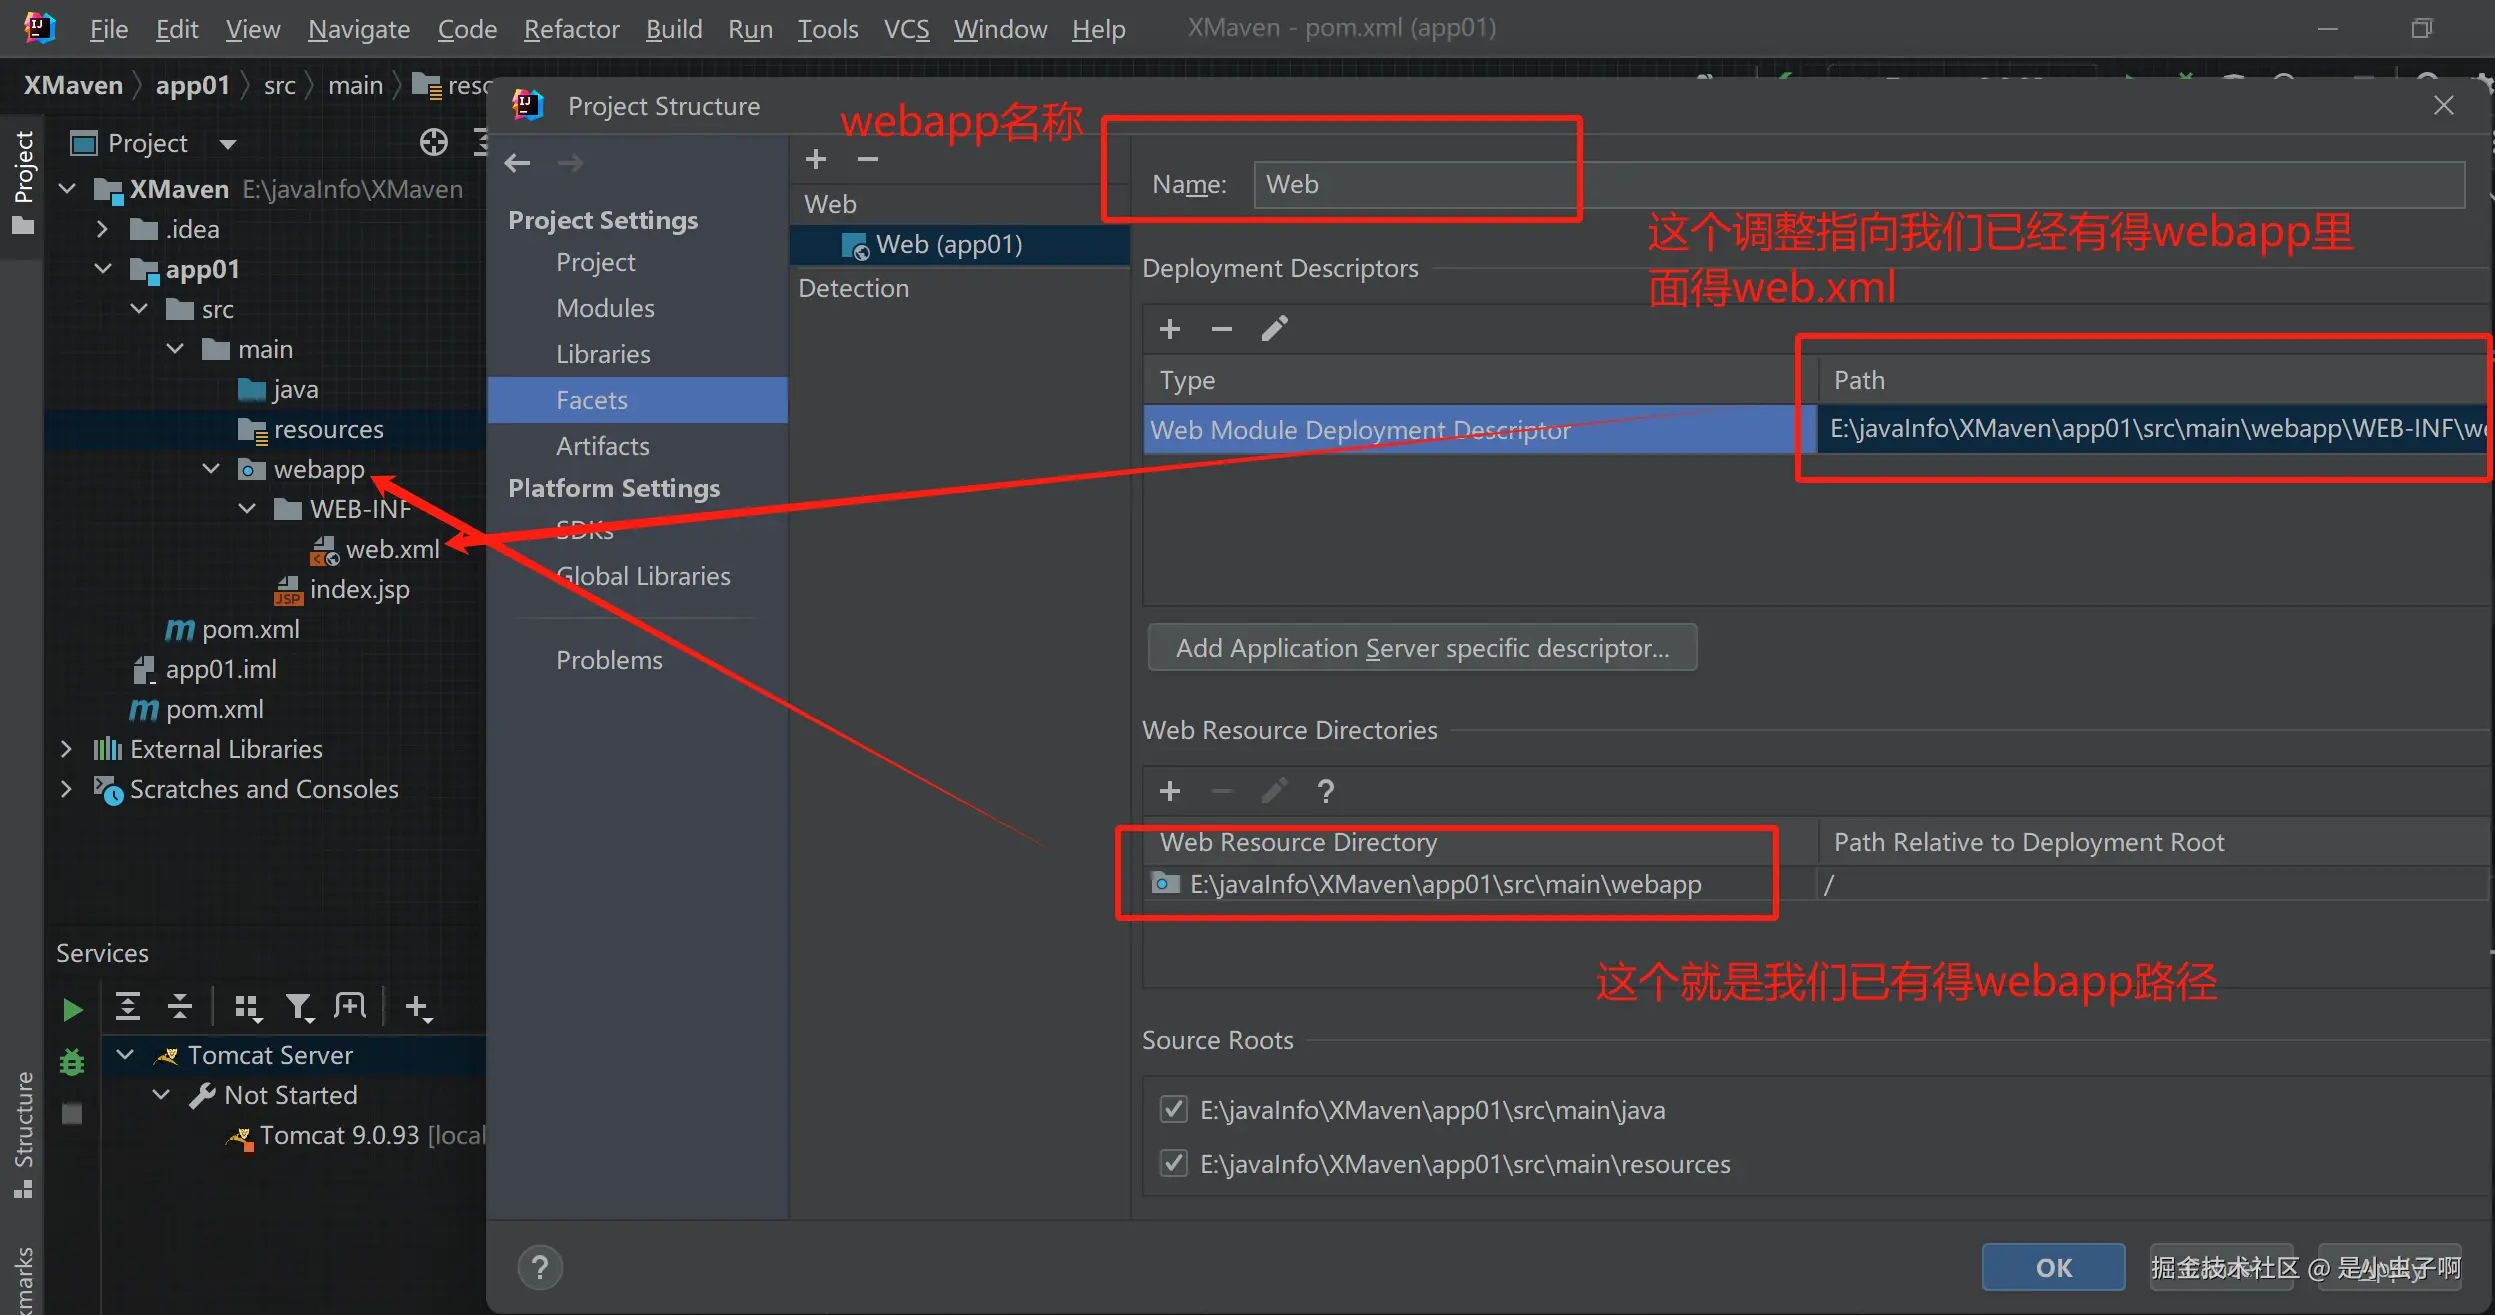Uncheck the src\main\resources source root
2495x1315 pixels.
[1173, 1163]
